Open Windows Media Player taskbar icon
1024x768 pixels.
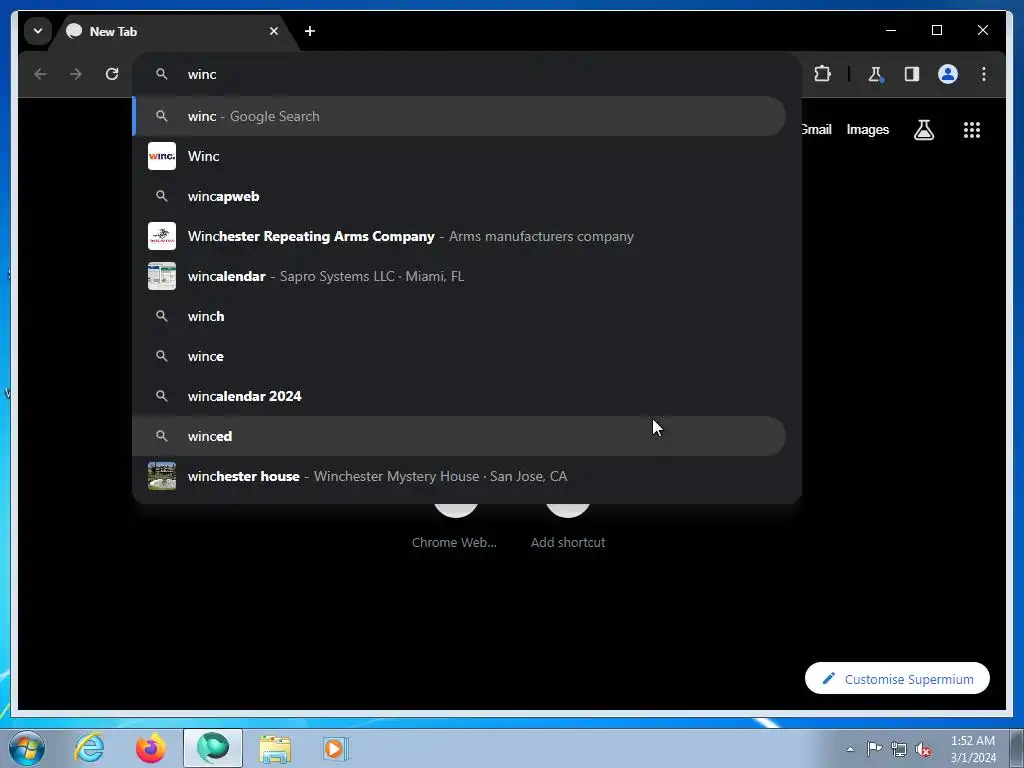click(336, 748)
